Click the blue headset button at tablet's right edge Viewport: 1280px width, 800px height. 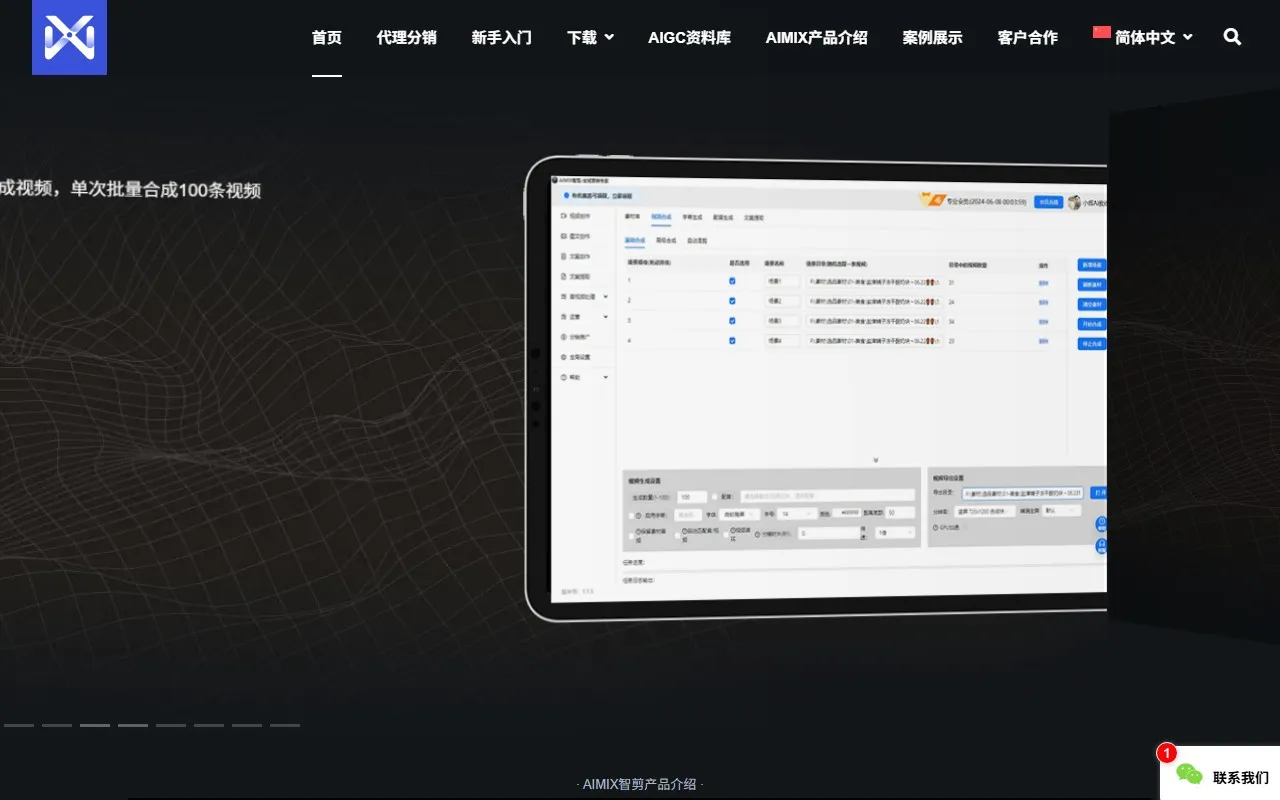click(1101, 546)
